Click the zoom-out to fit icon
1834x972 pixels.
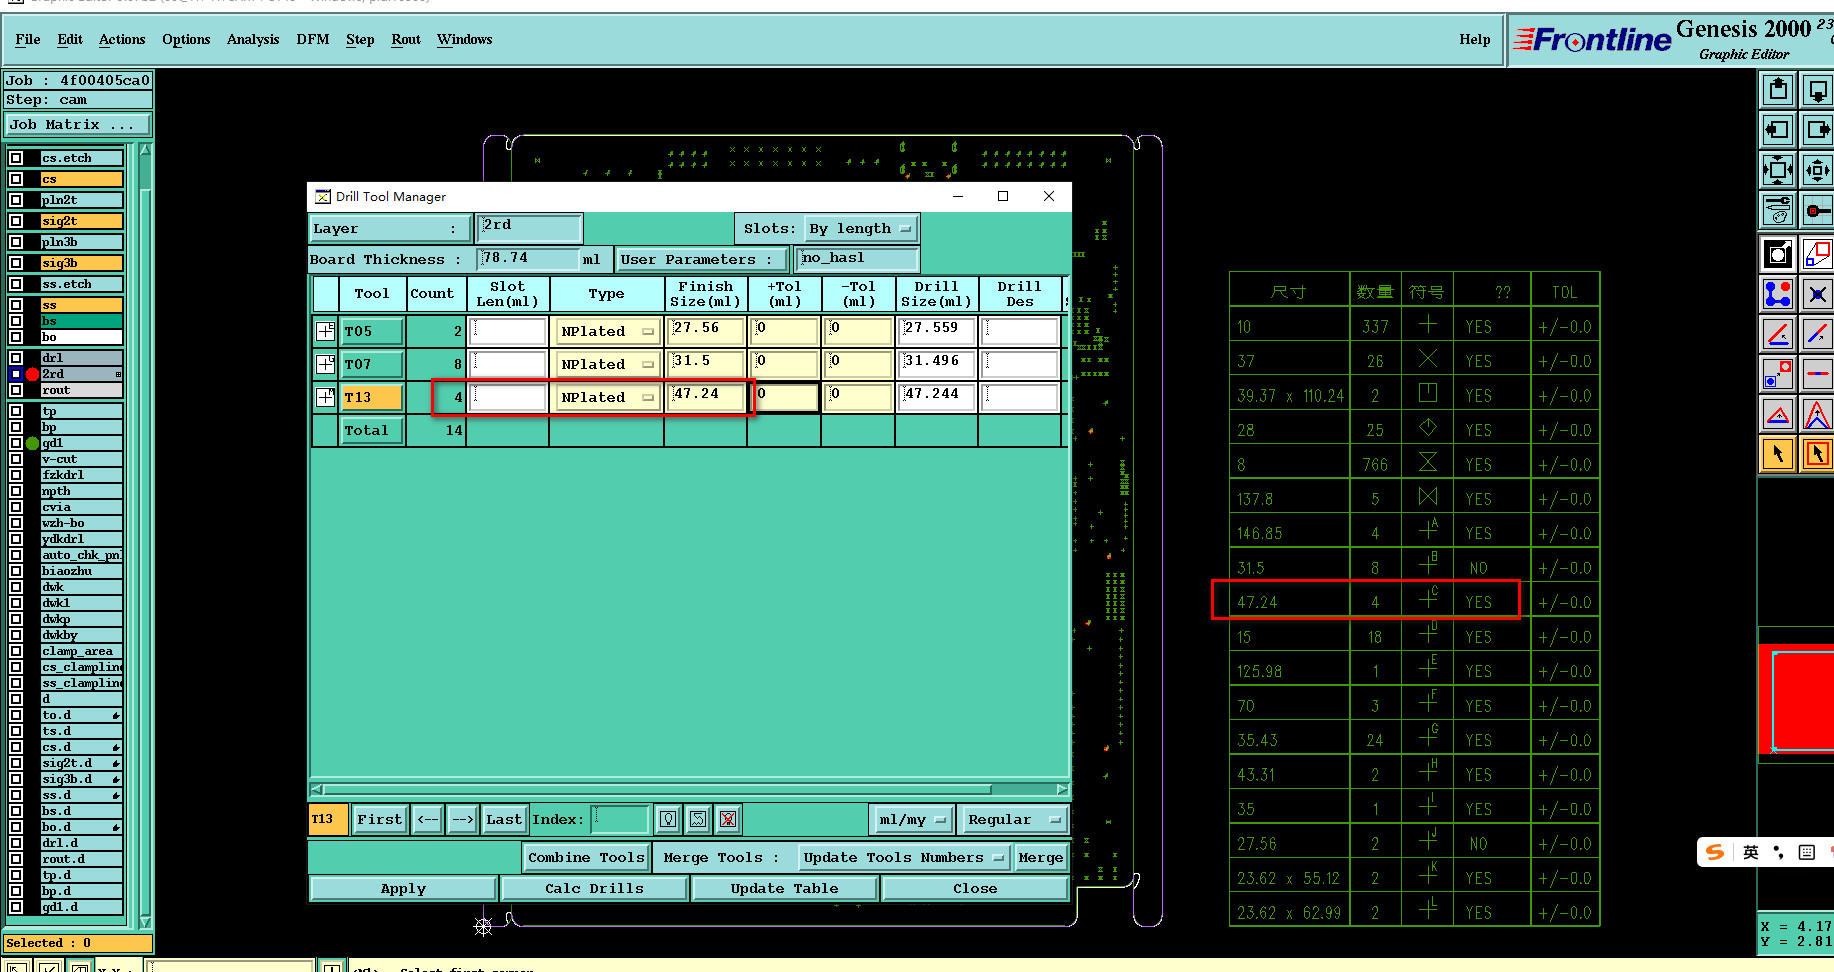(1777, 170)
